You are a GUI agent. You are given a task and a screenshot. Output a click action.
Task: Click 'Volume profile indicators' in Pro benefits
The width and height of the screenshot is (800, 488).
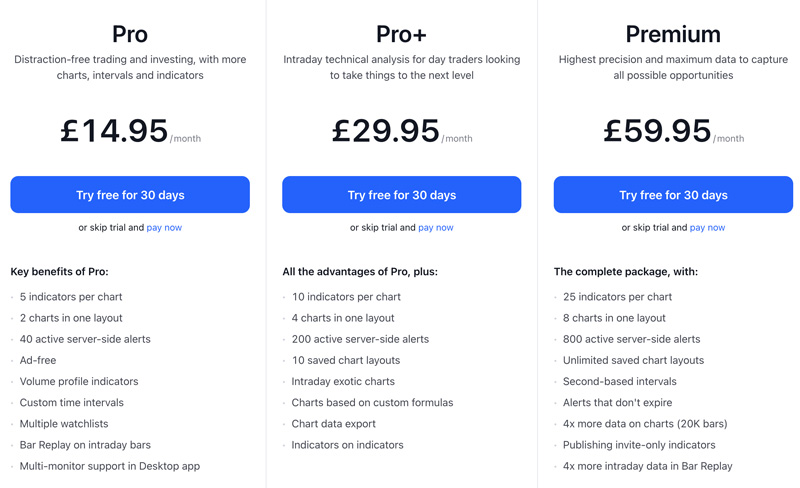tap(79, 381)
